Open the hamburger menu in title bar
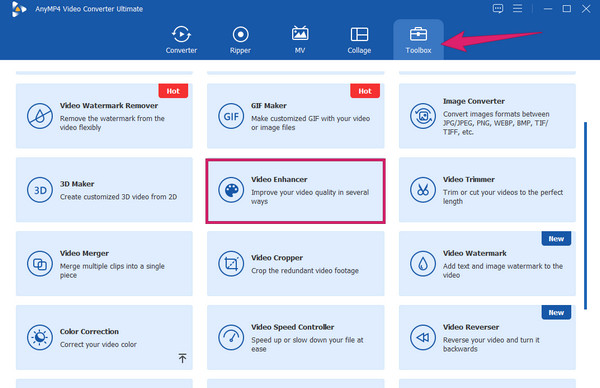600x388 pixels. pos(517,8)
